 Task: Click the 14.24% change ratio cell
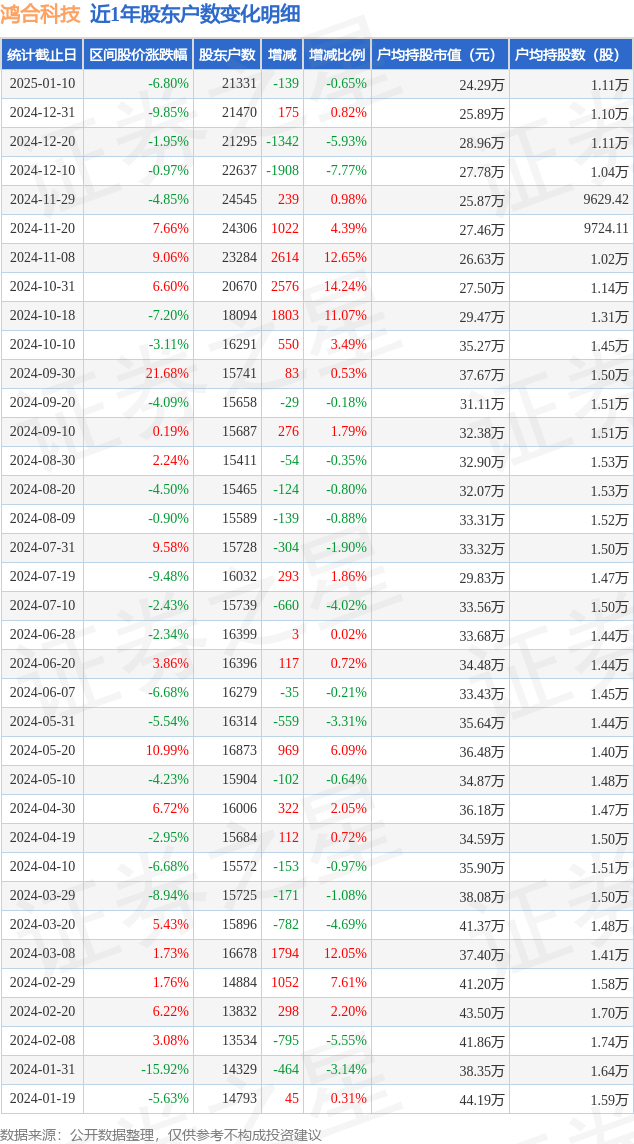coord(337,287)
